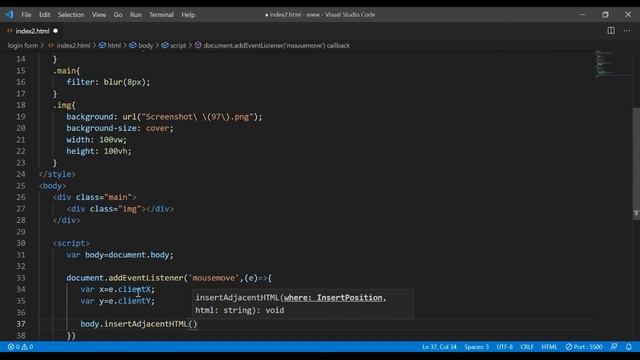Open the File menu

click(26, 15)
